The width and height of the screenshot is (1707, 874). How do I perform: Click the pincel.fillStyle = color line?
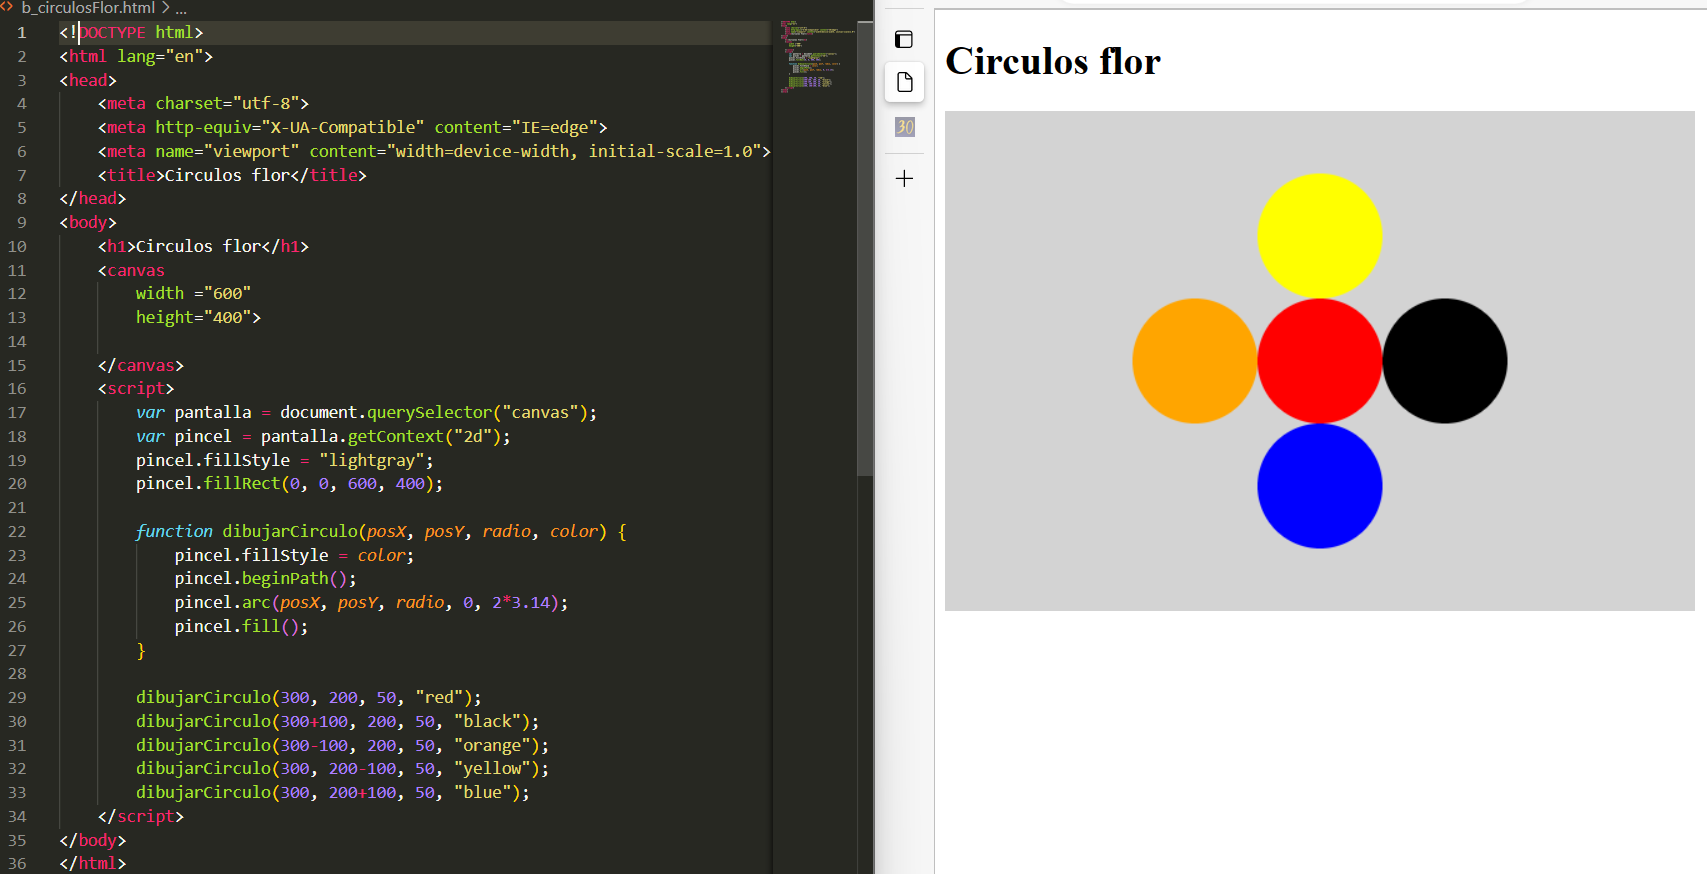click(294, 556)
